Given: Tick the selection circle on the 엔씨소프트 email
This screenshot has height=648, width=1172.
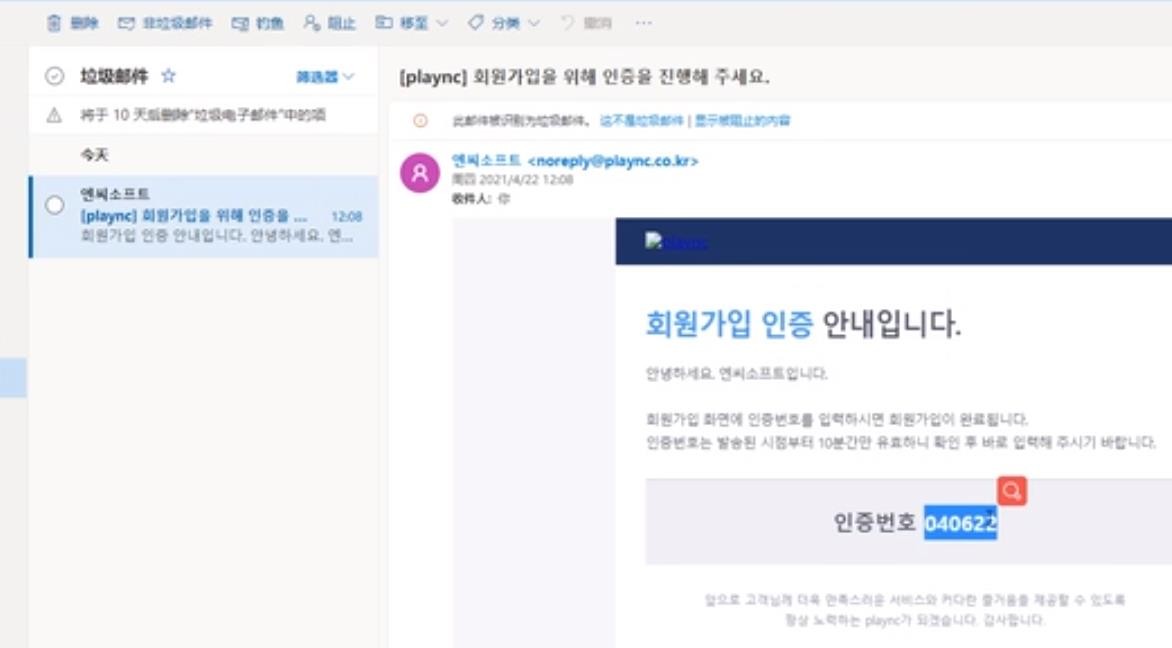Looking at the screenshot, I should coord(55,205).
